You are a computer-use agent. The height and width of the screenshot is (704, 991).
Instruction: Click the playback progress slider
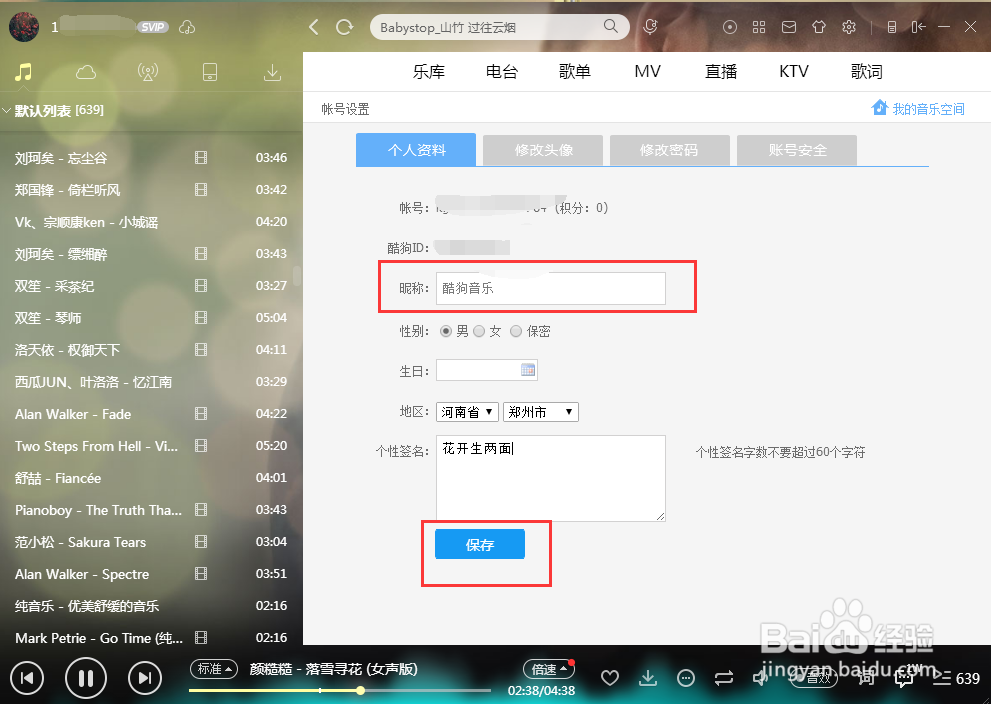340,690
